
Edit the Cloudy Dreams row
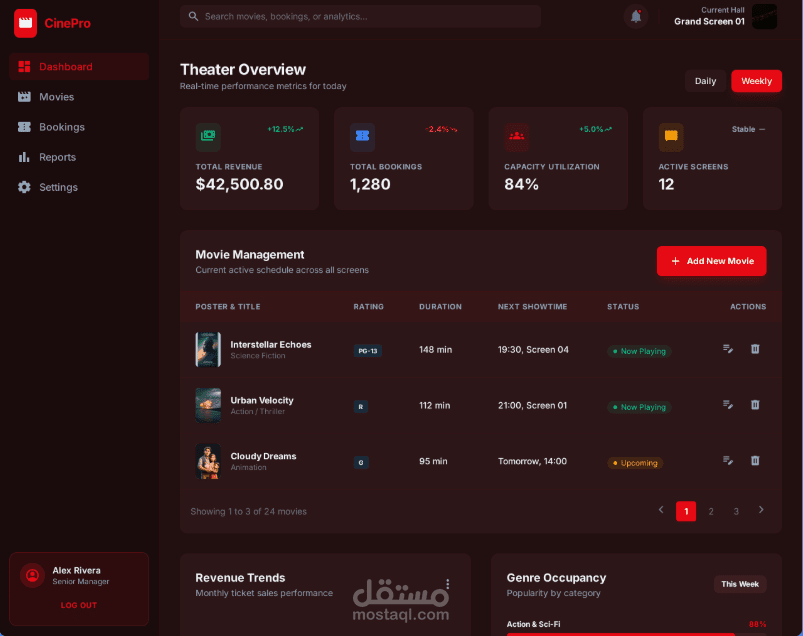[x=728, y=461]
